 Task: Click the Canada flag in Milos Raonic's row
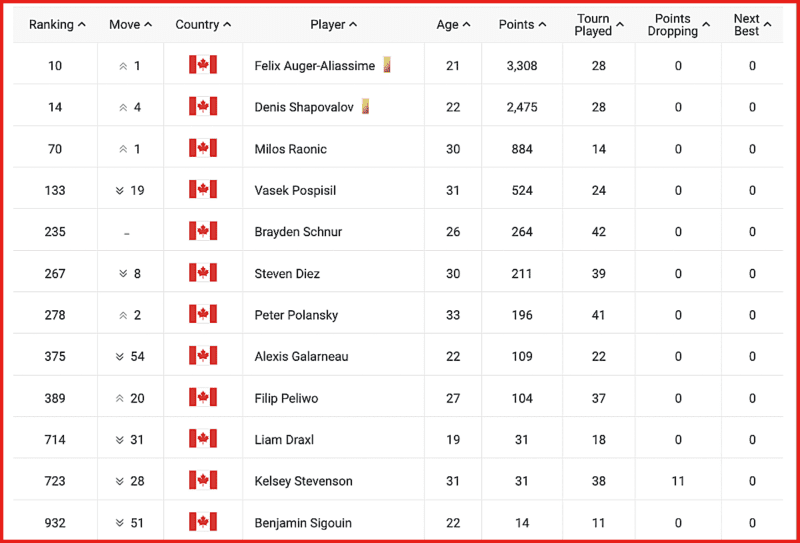tap(203, 149)
